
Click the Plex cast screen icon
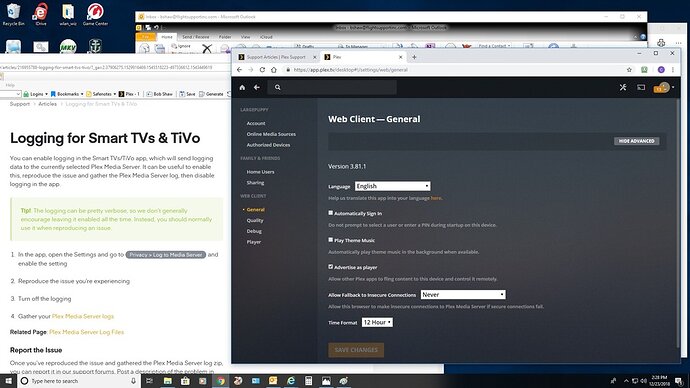(641, 88)
